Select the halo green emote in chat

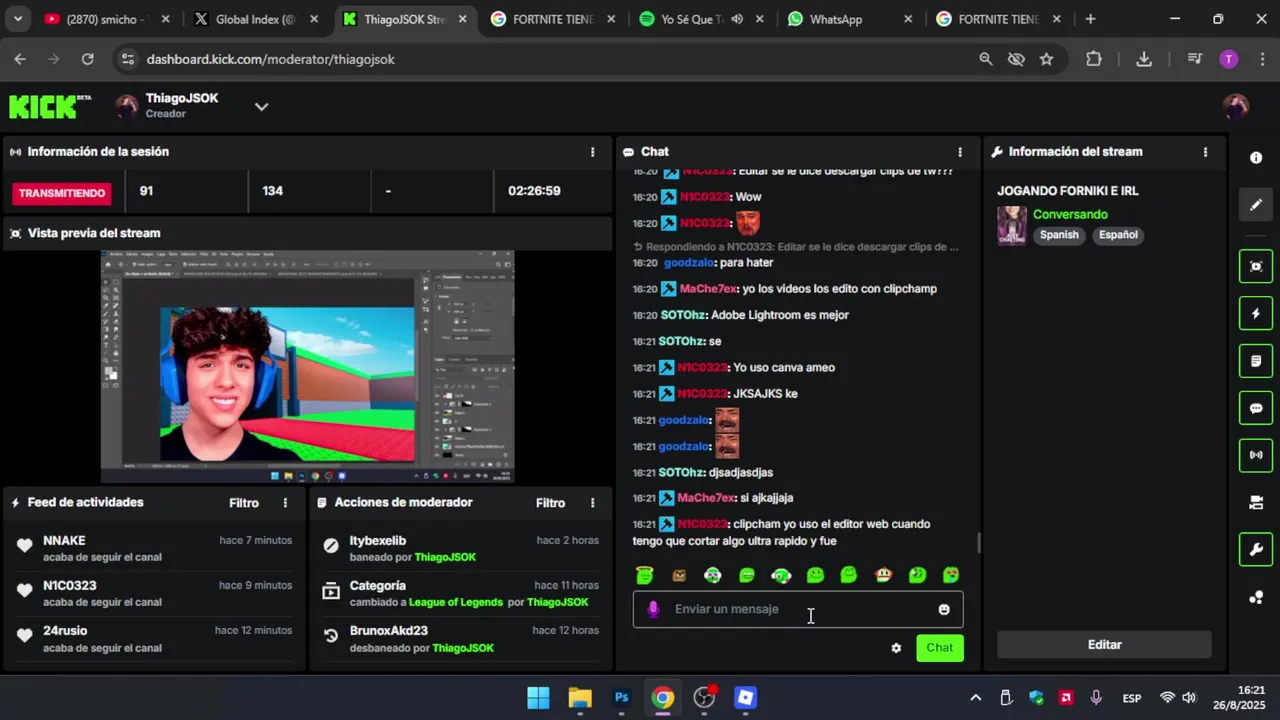[x=645, y=575]
